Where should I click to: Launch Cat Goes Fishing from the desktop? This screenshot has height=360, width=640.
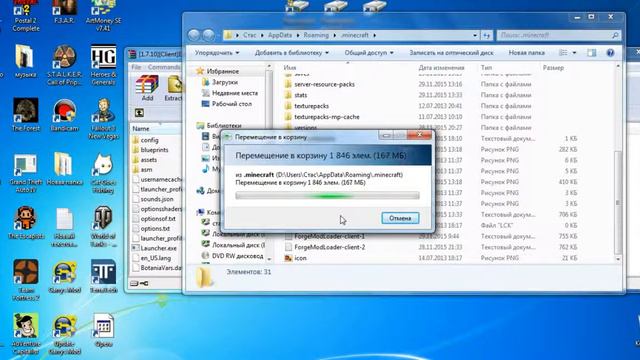click(x=103, y=173)
